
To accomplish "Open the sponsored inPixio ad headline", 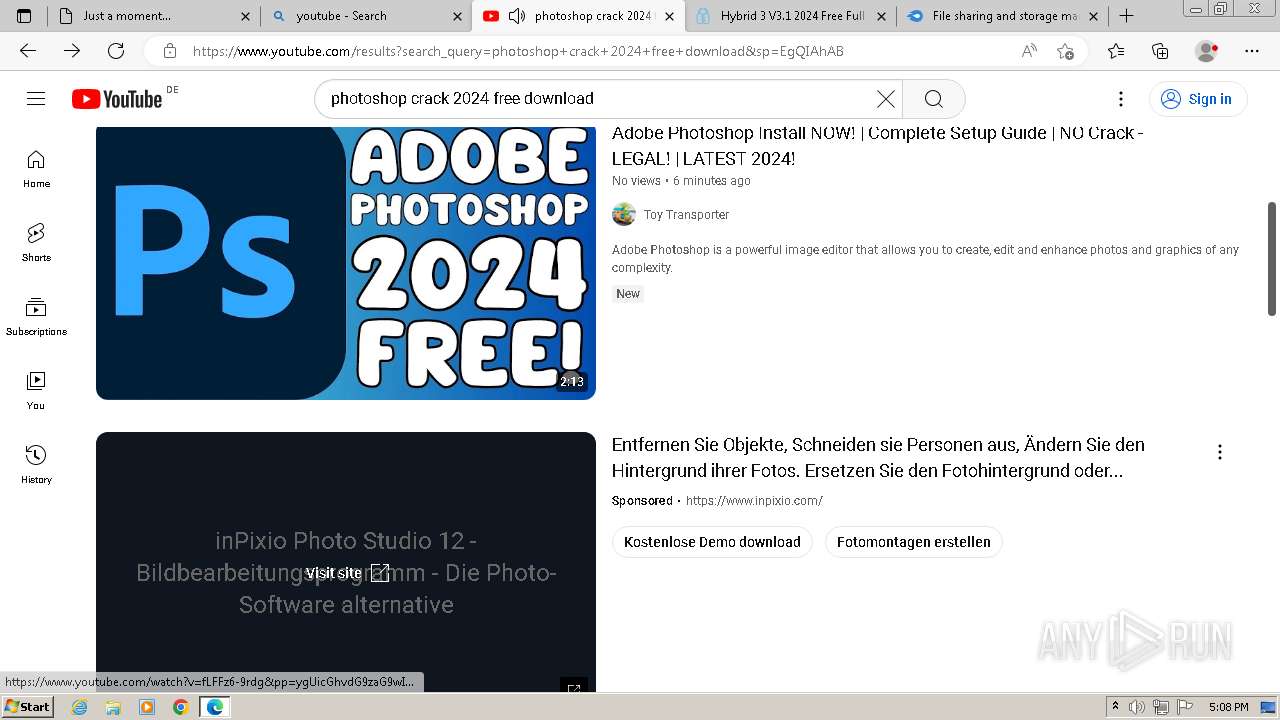I will coord(878,457).
